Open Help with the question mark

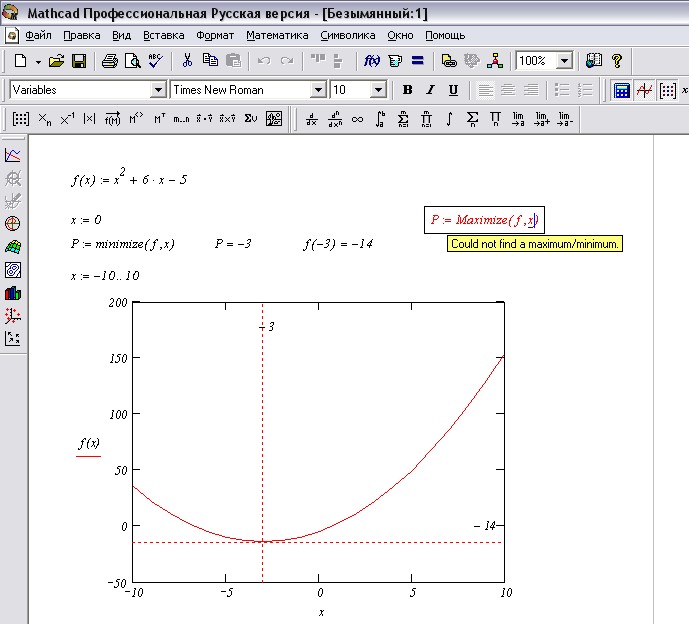pyautogui.click(x=617, y=61)
